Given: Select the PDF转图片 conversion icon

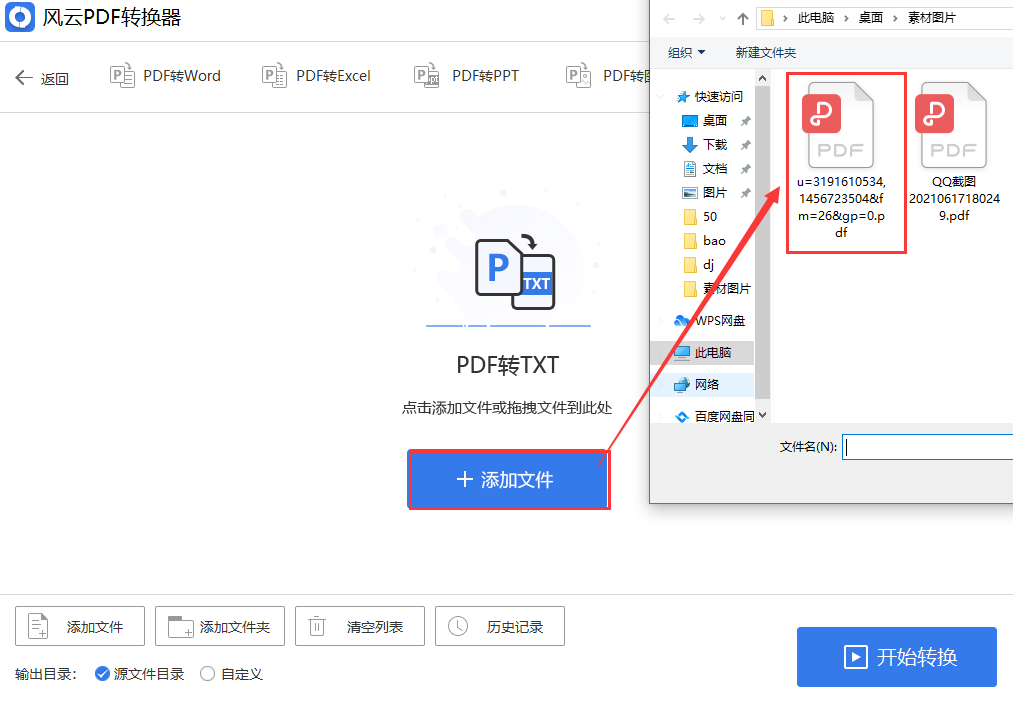Looking at the screenshot, I should click(x=578, y=75).
